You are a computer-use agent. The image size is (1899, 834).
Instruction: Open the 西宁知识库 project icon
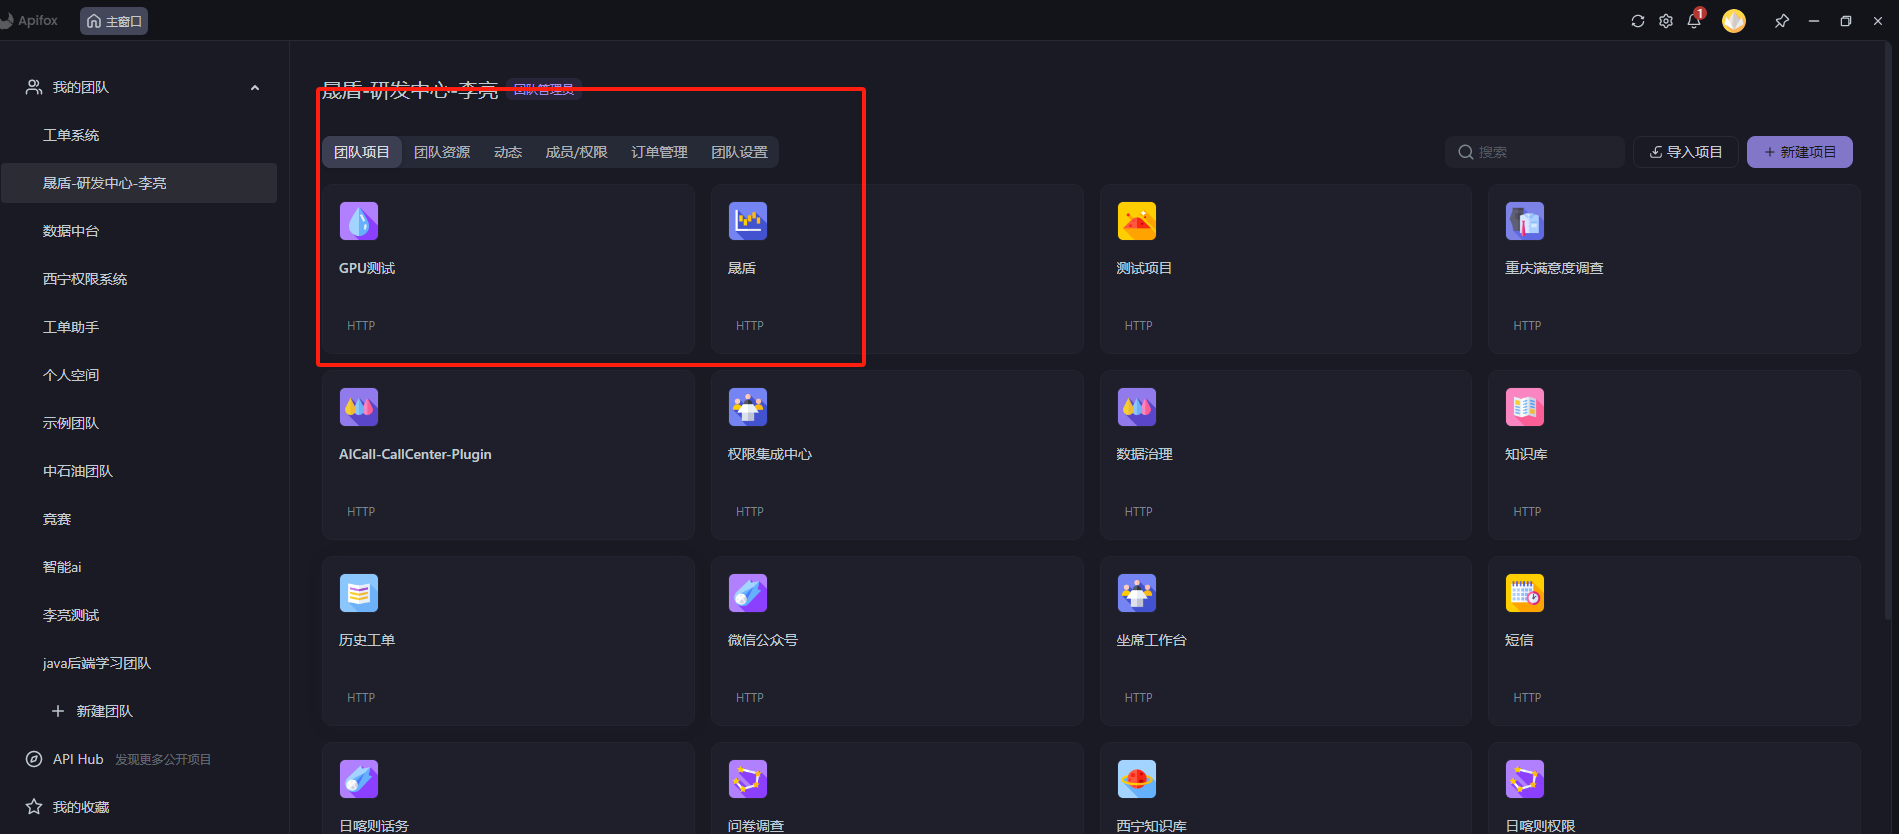click(1137, 779)
